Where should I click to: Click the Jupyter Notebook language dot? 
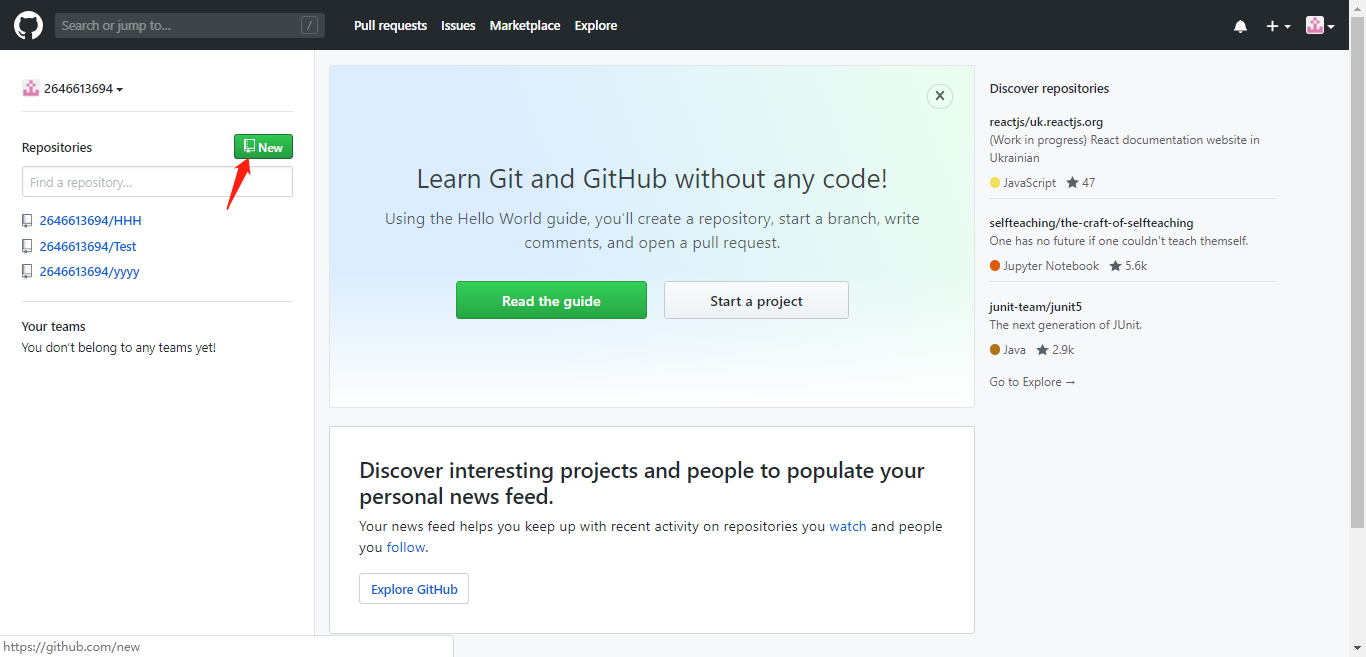pos(995,266)
